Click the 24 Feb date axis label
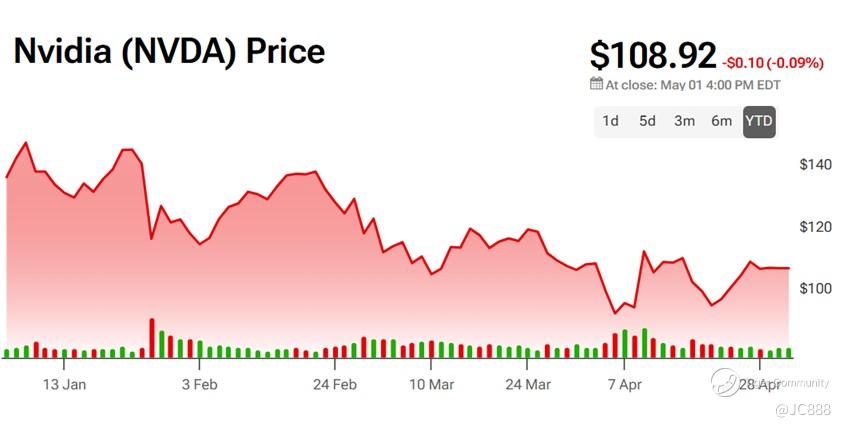This screenshot has width=846, height=429. tap(334, 383)
